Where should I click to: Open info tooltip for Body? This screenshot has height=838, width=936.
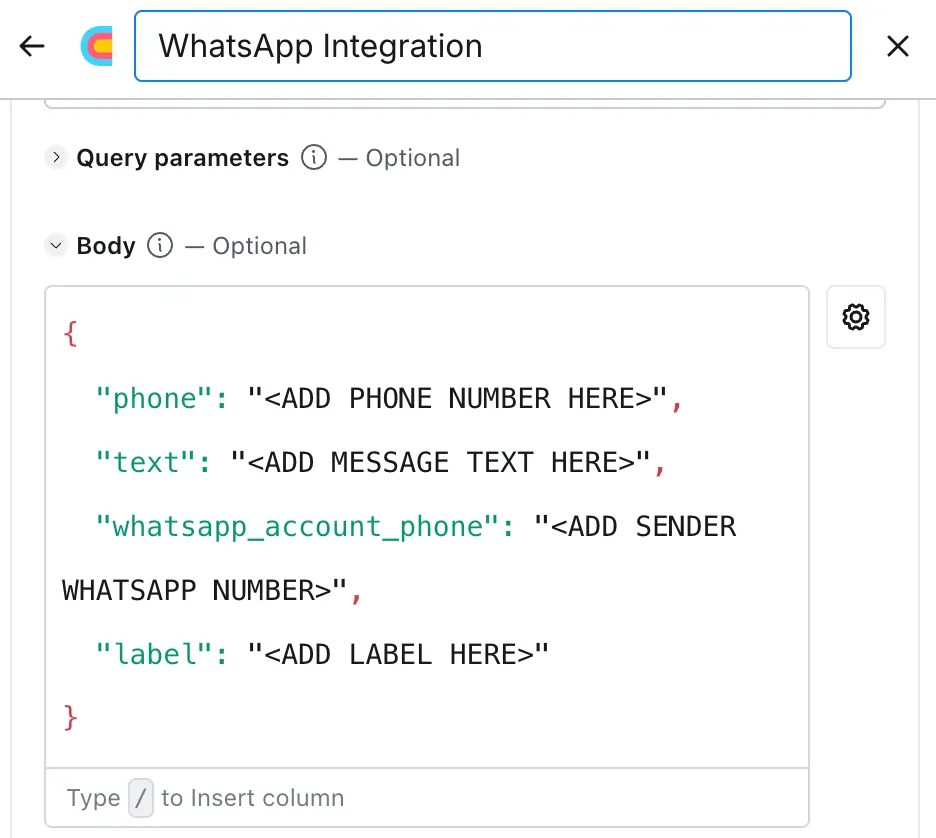[160, 245]
